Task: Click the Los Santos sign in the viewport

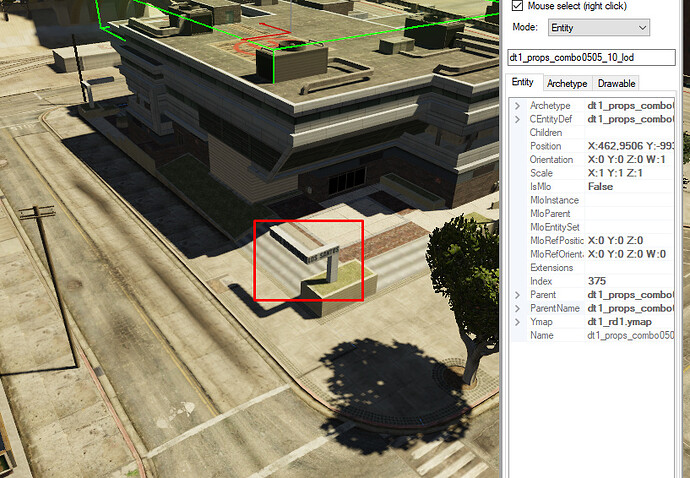Action: [x=323, y=256]
